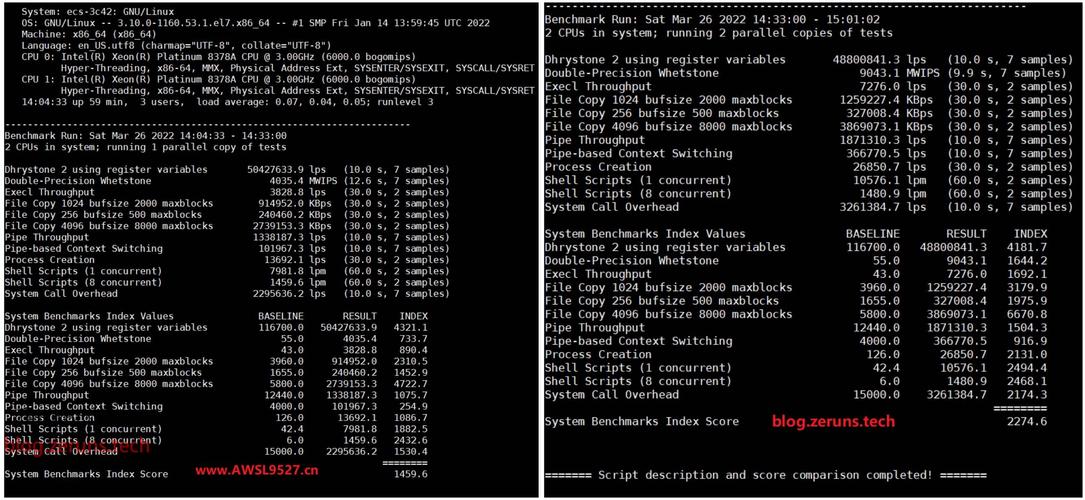Click the Language en_US.utf8 line
The width and height of the screenshot is (1085, 500).
(187, 43)
